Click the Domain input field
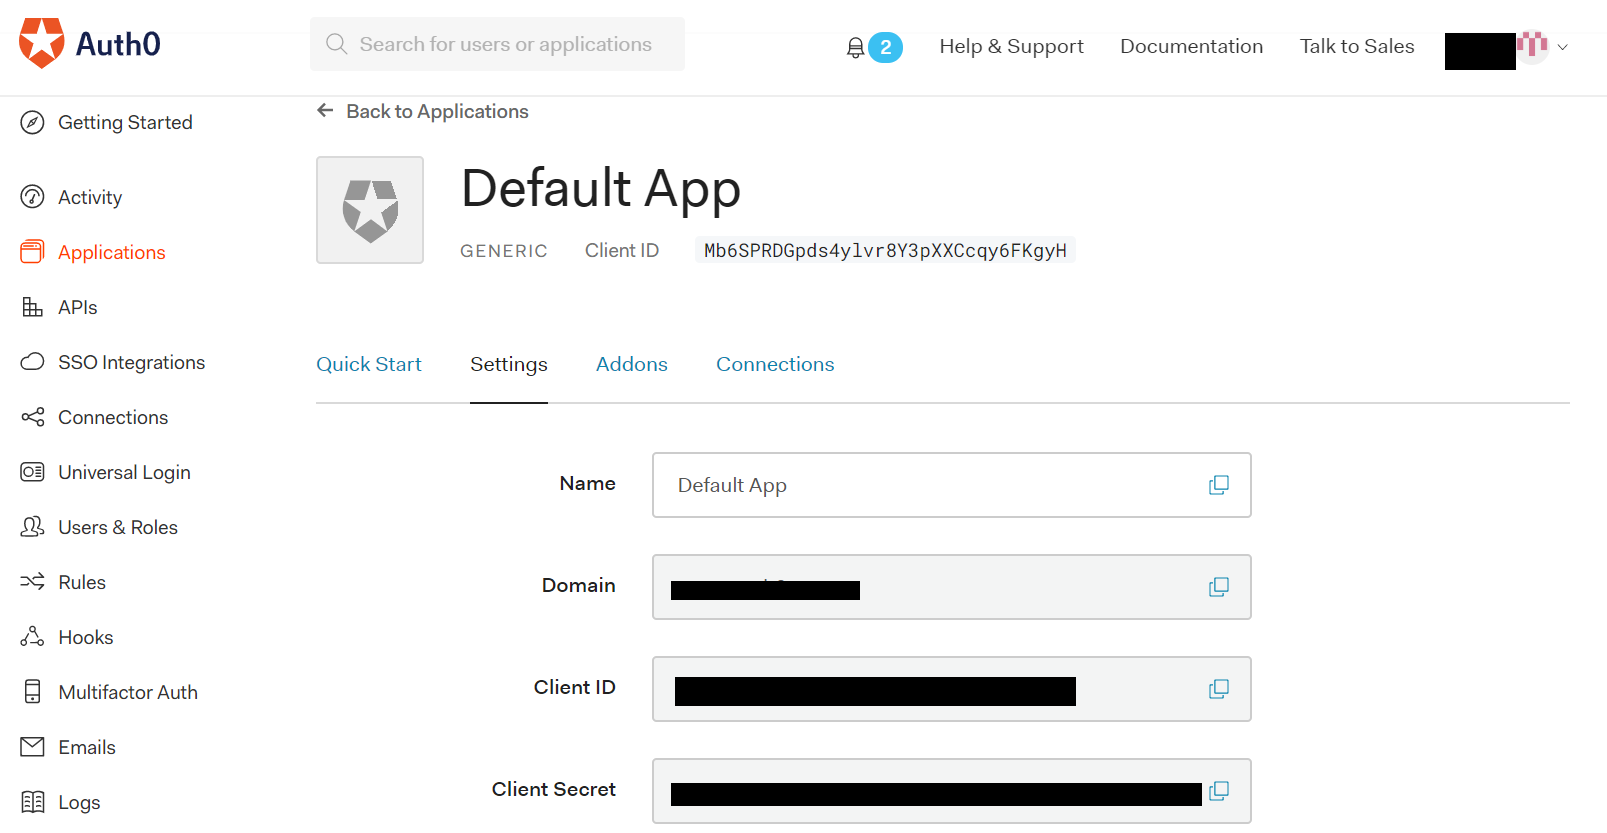1607x833 pixels. (951, 587)
